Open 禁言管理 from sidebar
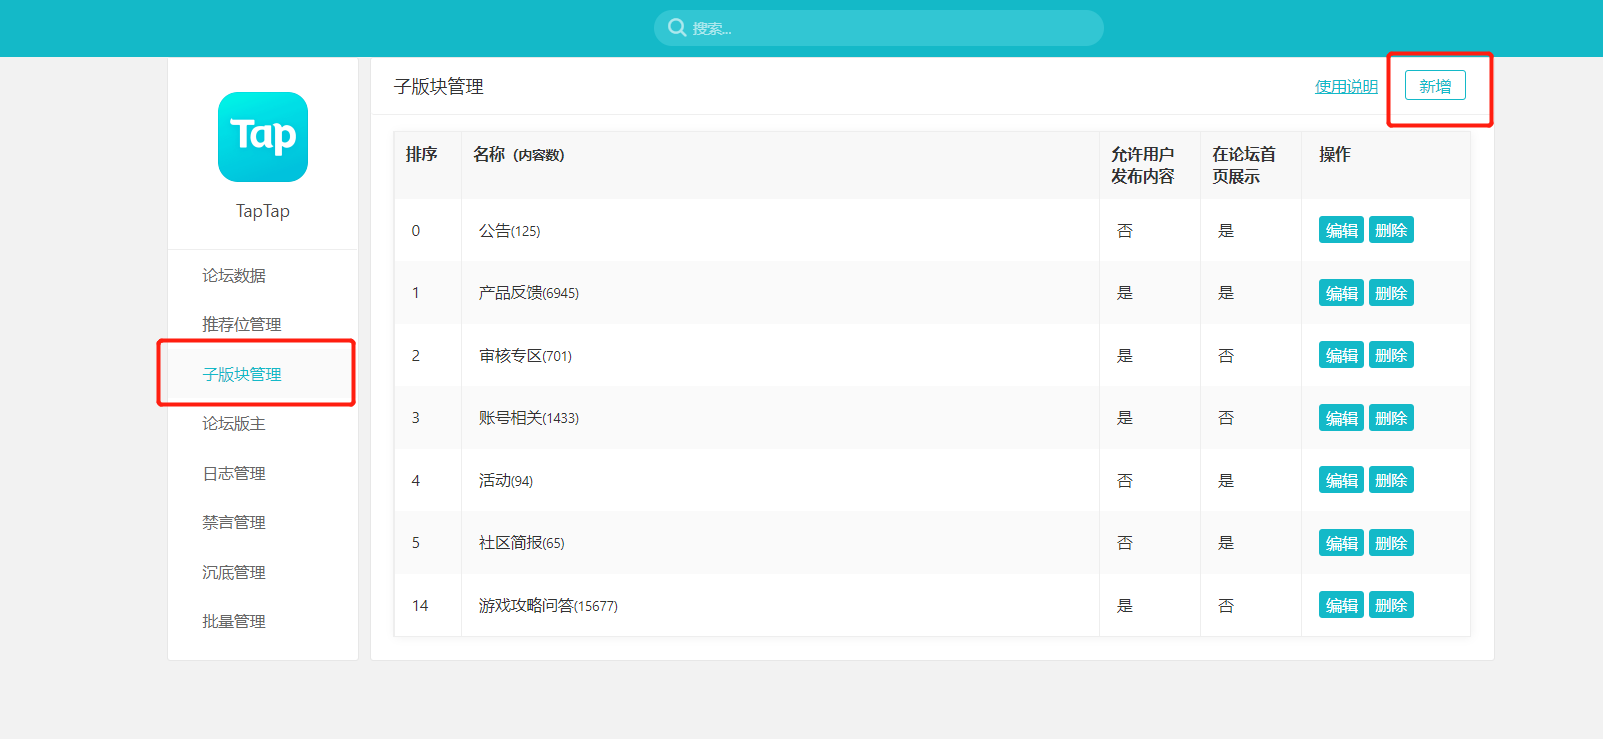The height and width of the screenshot is (739, 1603). (x=234, y=522)
